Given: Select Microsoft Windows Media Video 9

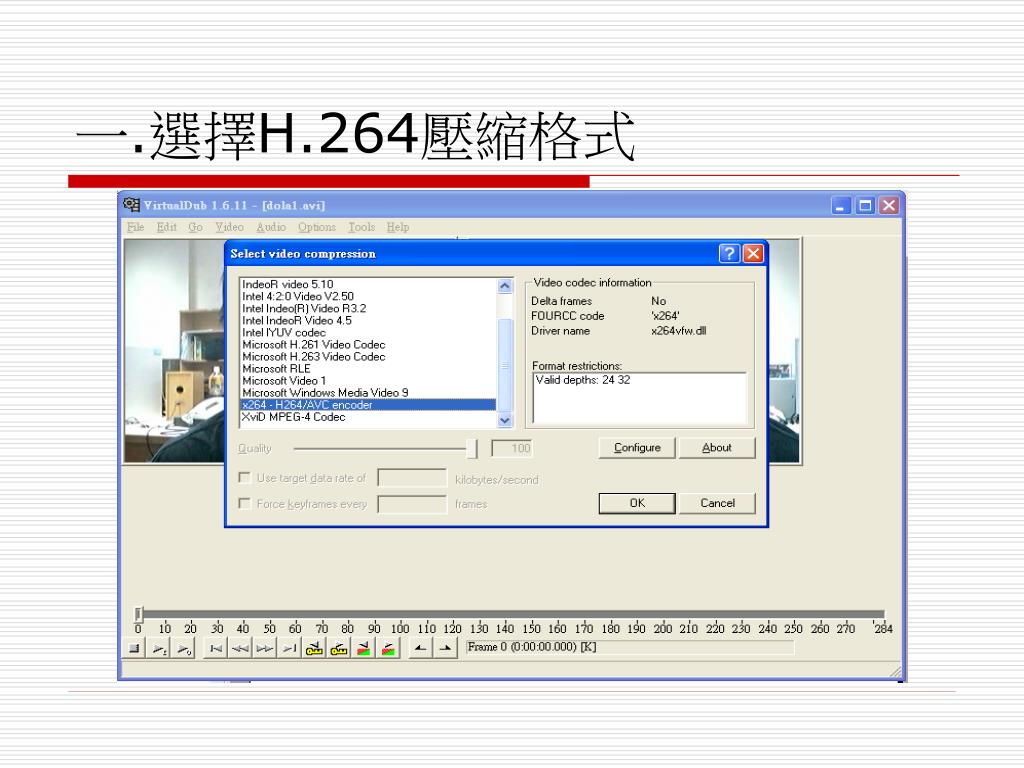Looking at the screenshot, I should 368,393.
